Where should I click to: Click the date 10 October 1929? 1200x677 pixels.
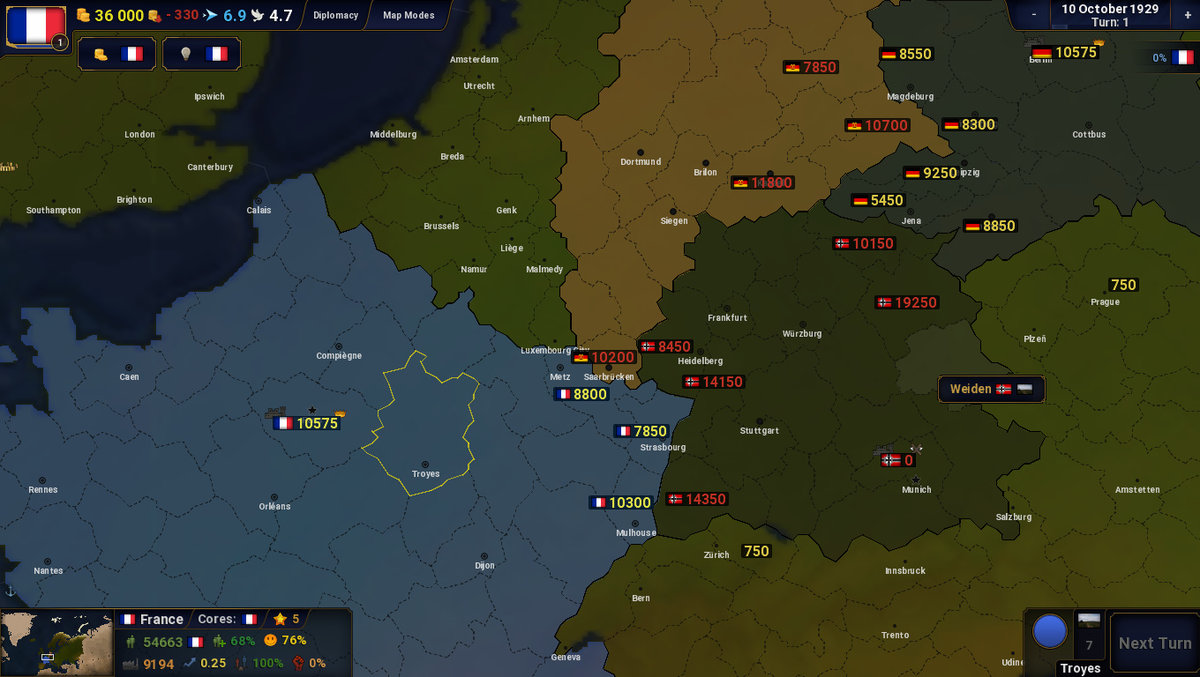click(x=1110, y=9)
